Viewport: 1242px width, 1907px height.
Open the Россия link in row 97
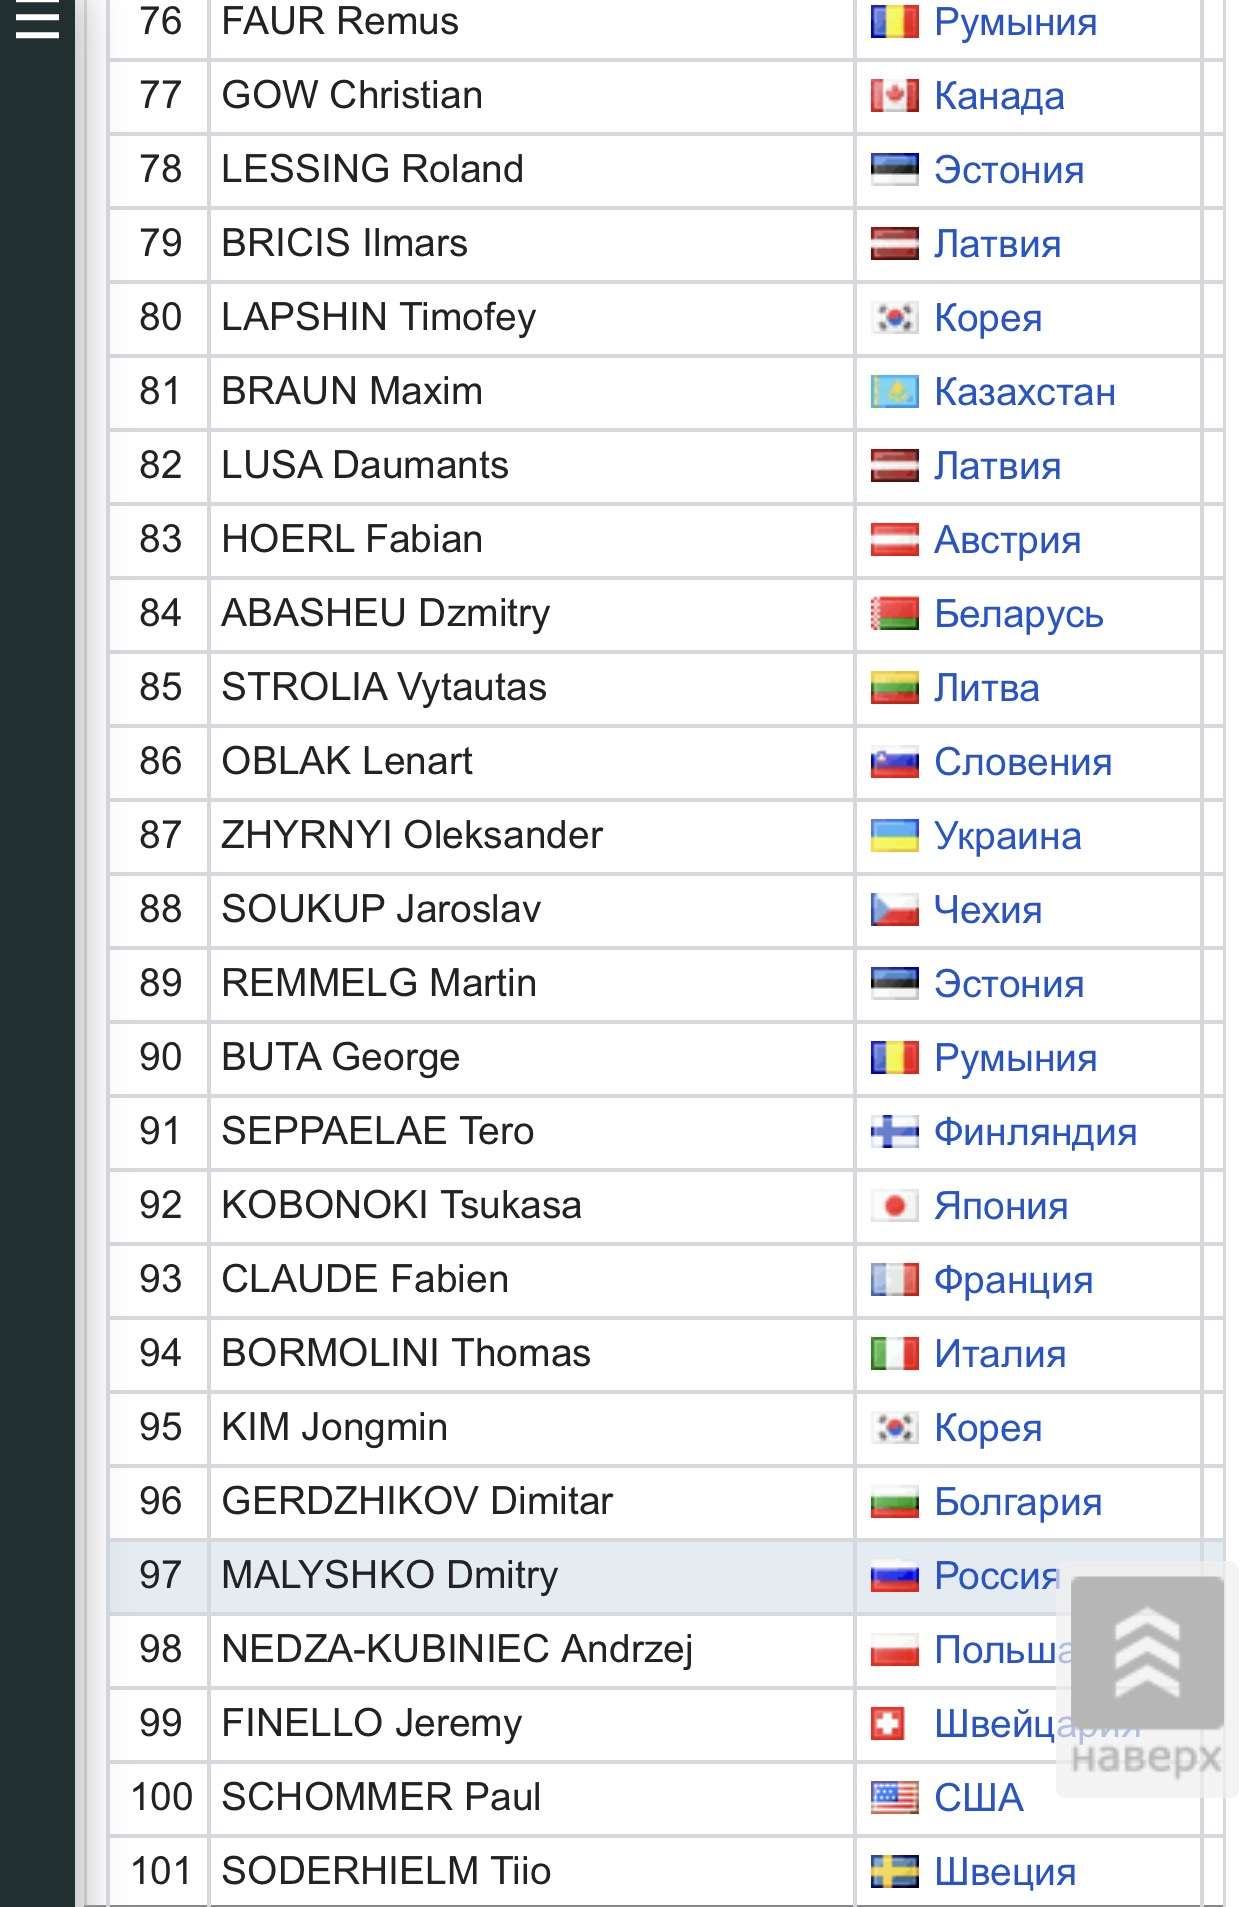pyautogui.click(x=996, y=1576)
